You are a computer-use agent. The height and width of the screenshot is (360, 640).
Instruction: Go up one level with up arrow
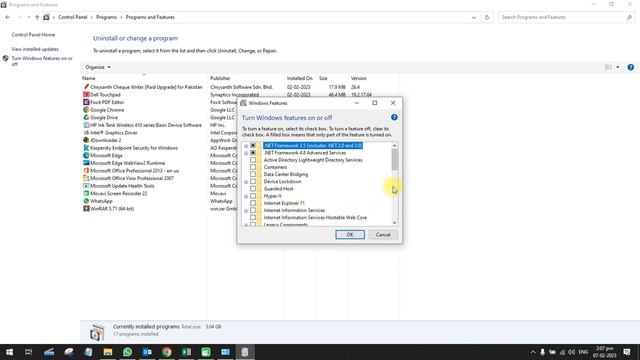point(37,17)
